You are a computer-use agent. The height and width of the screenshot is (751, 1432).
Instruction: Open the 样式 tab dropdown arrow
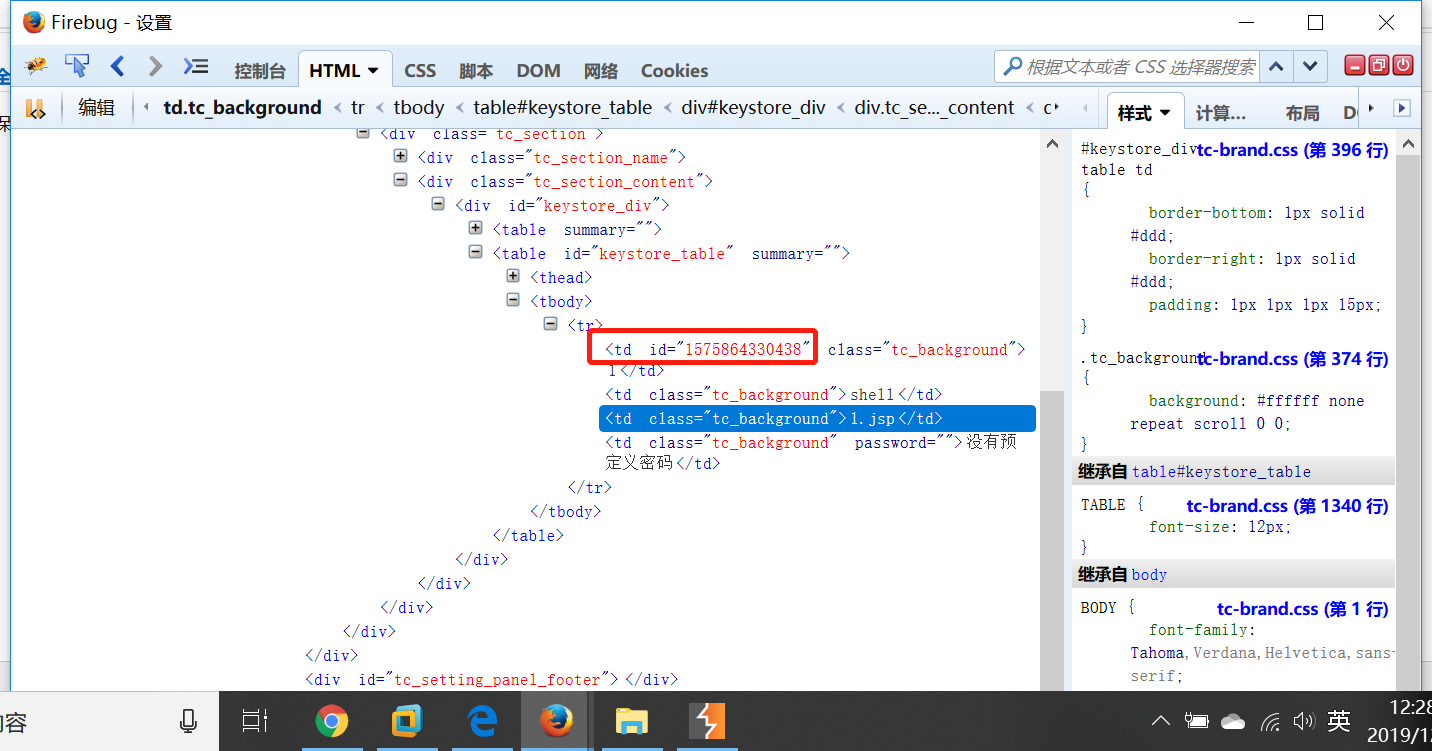1165,113
